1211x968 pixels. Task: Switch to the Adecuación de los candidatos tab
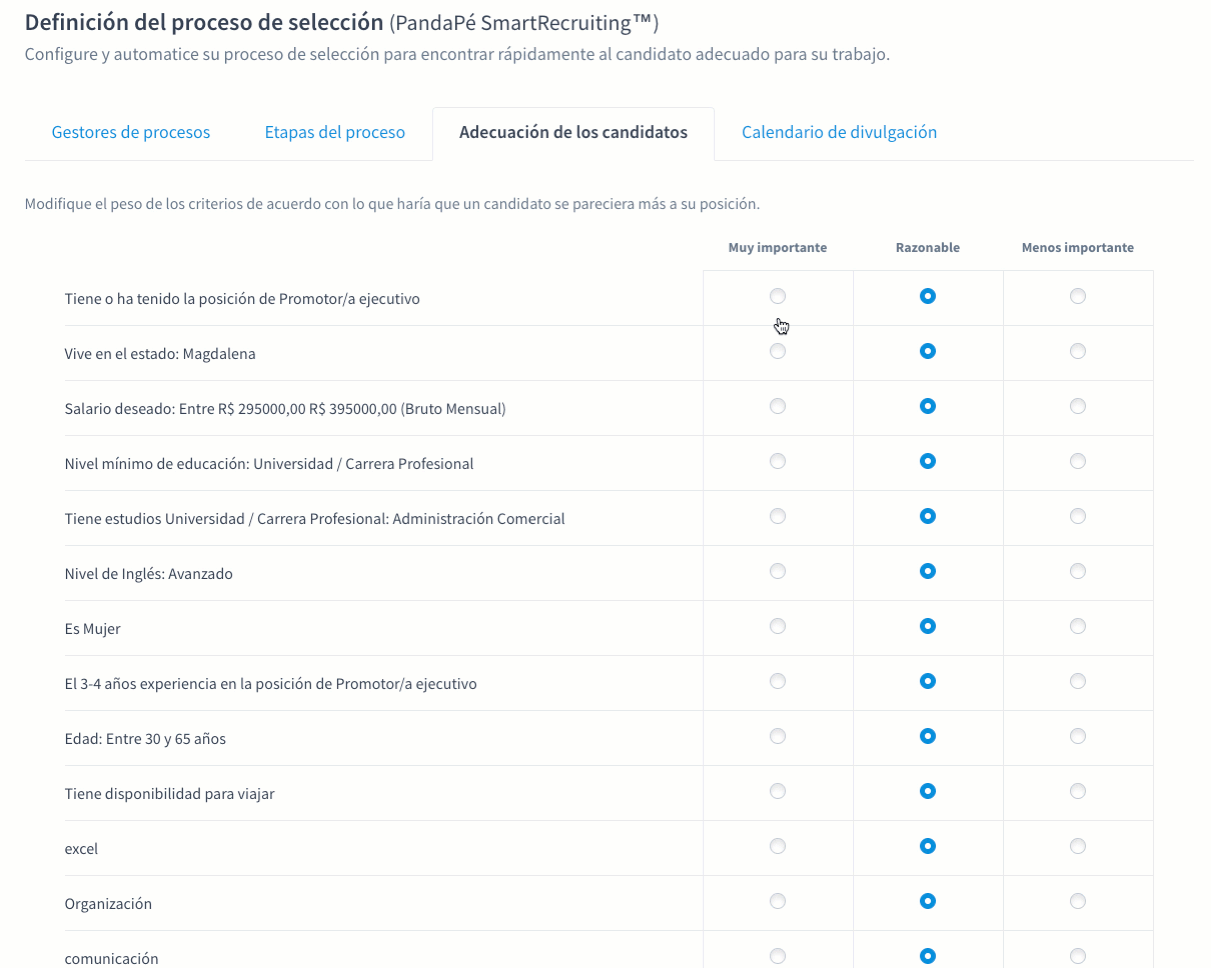point(573,131)
